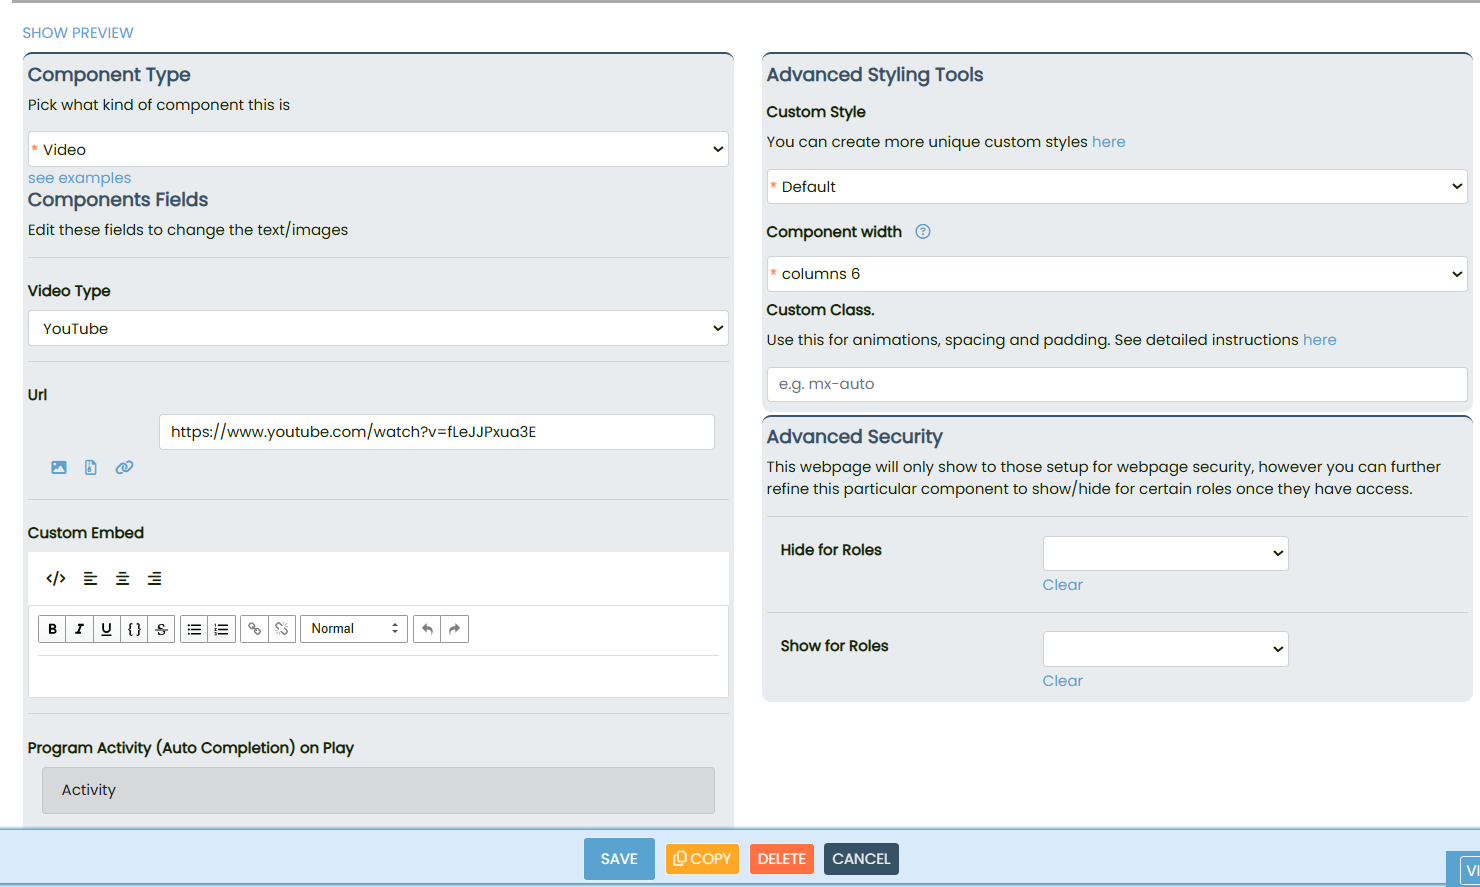Open HTML source code view in Custom Embed
Viewport: 1480px width, 887px height.
(56, 578)
